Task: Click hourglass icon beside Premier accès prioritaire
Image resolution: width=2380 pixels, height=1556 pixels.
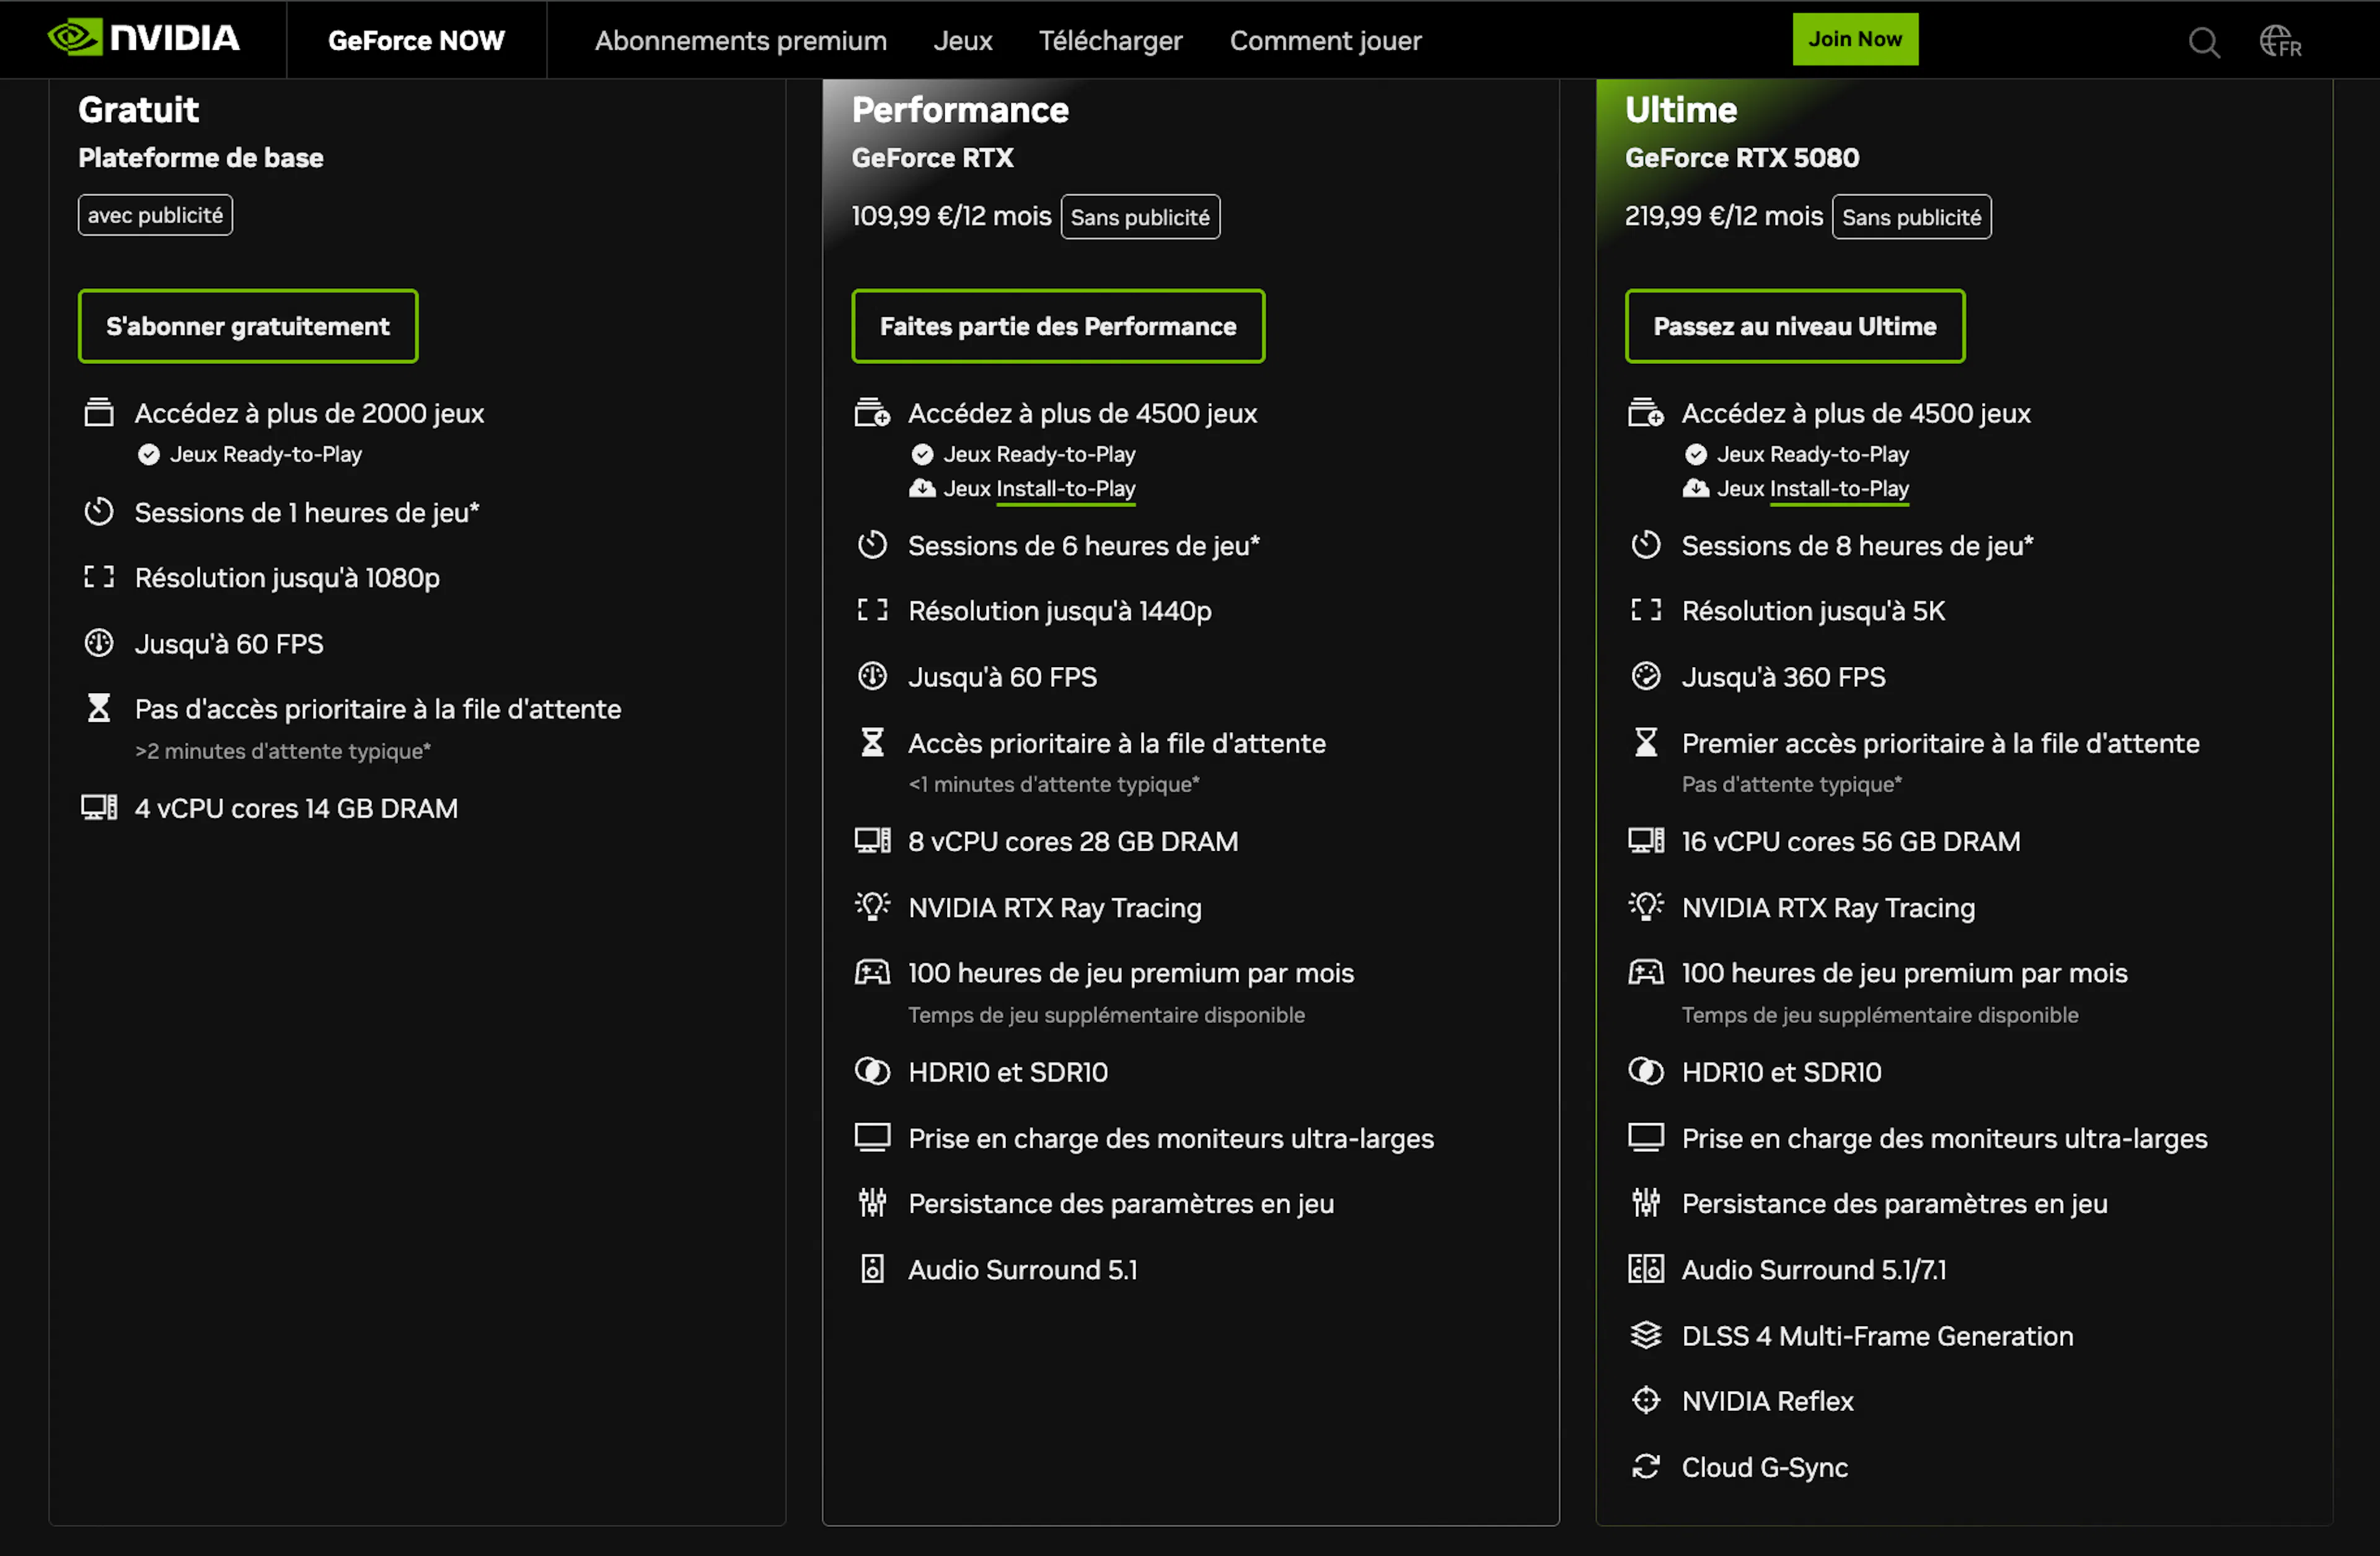Action: (x=1645, y=742)
